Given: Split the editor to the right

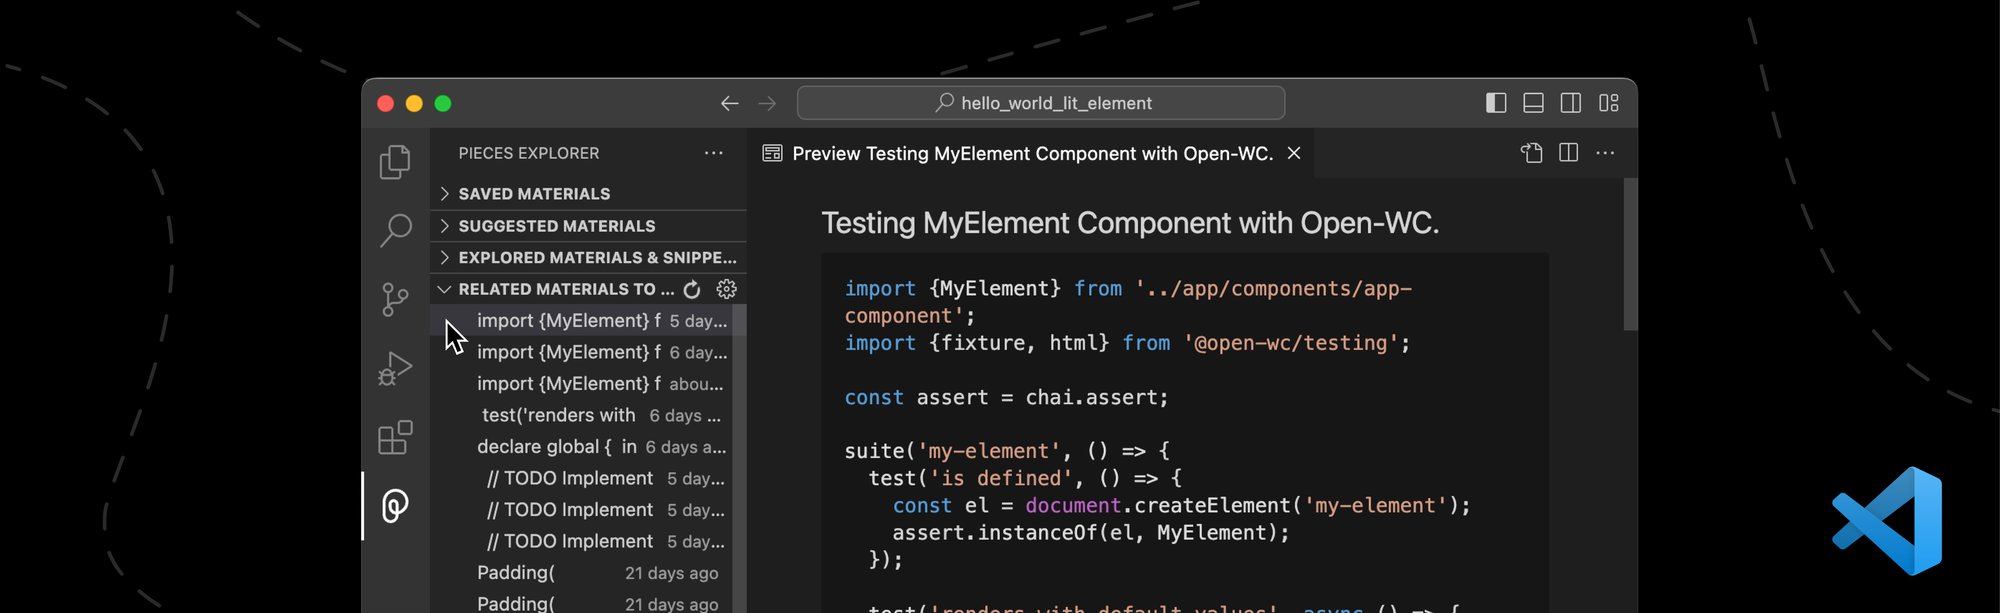Looking at the screenshot, I should (x=1569, y=153).
